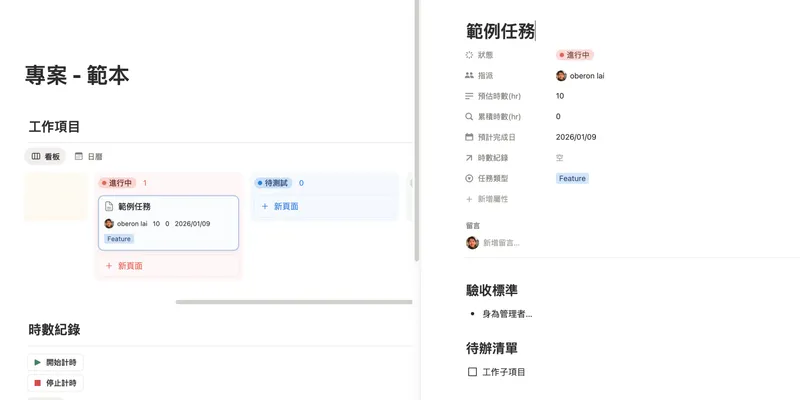800x400 pixels.
Task: Switch to the 看板 view tab
Action: tap(45, 157)
